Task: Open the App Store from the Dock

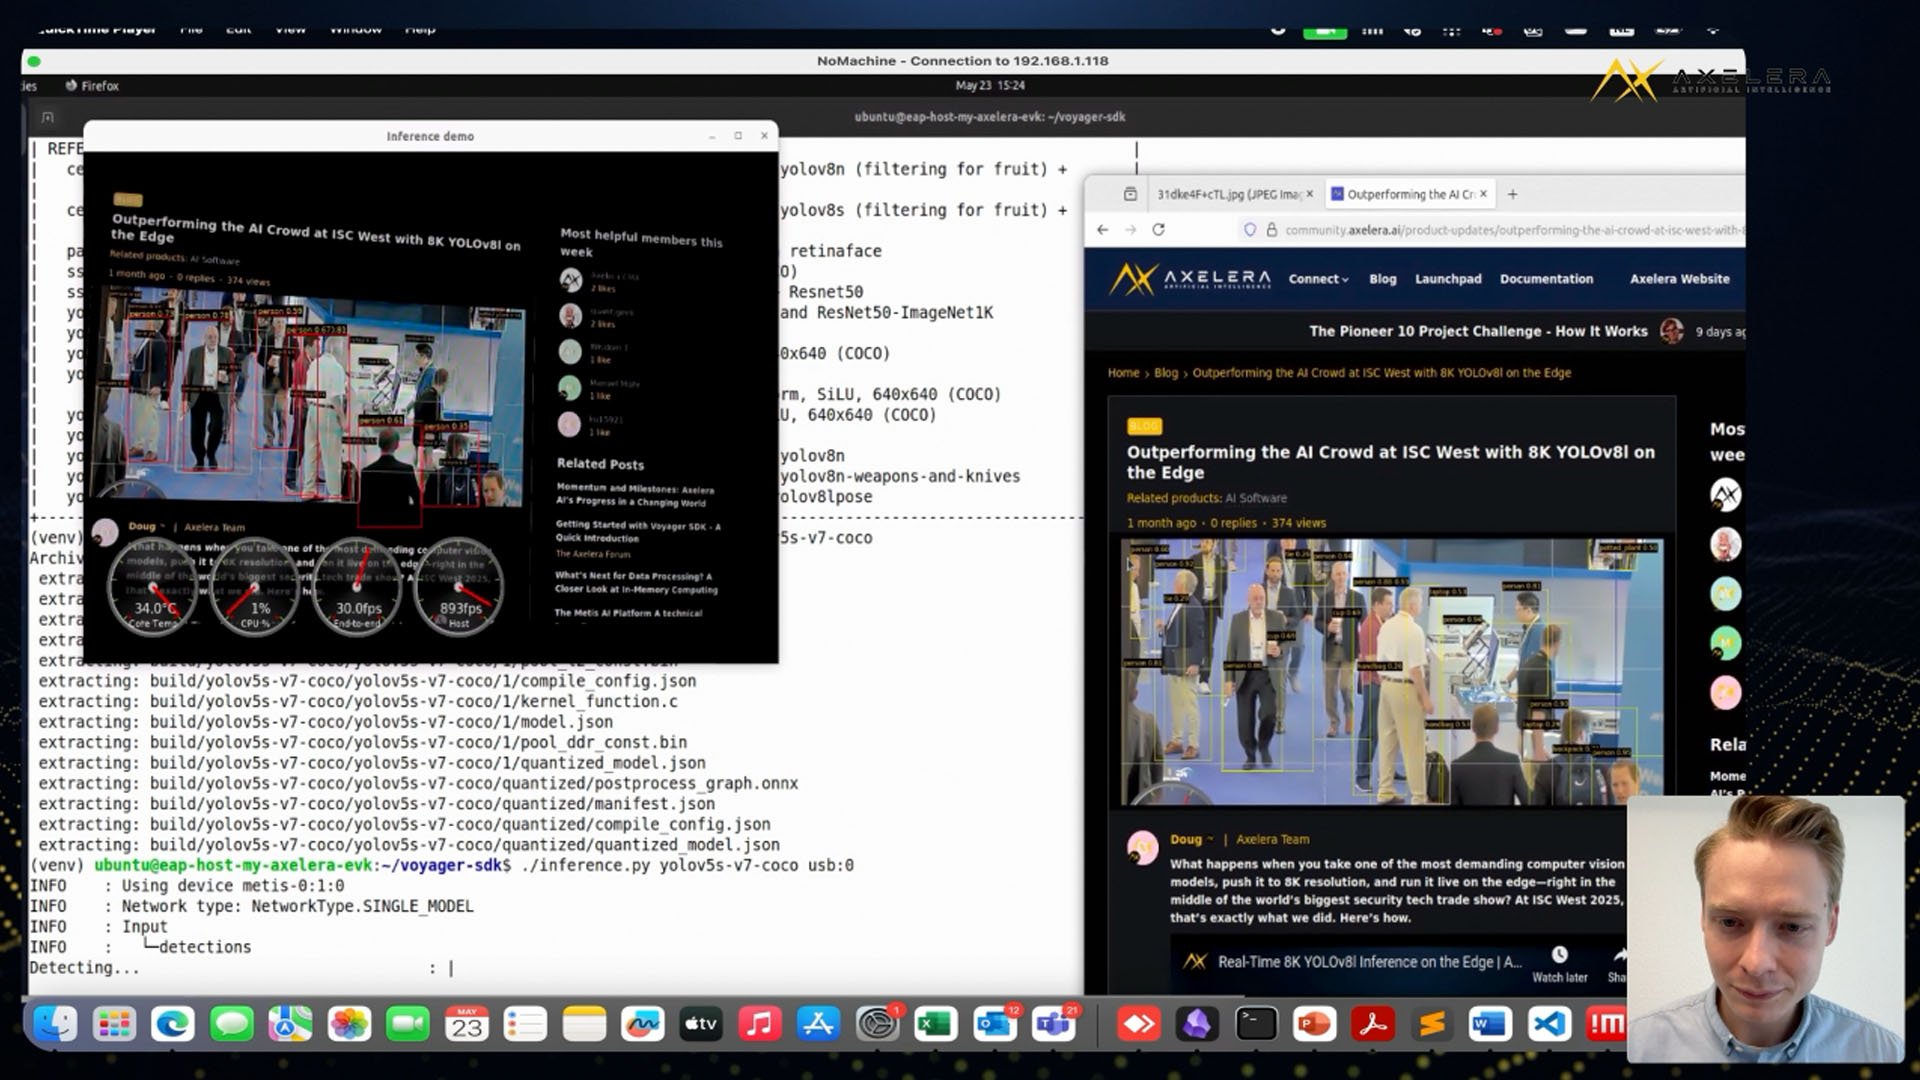Action: 819,1024
